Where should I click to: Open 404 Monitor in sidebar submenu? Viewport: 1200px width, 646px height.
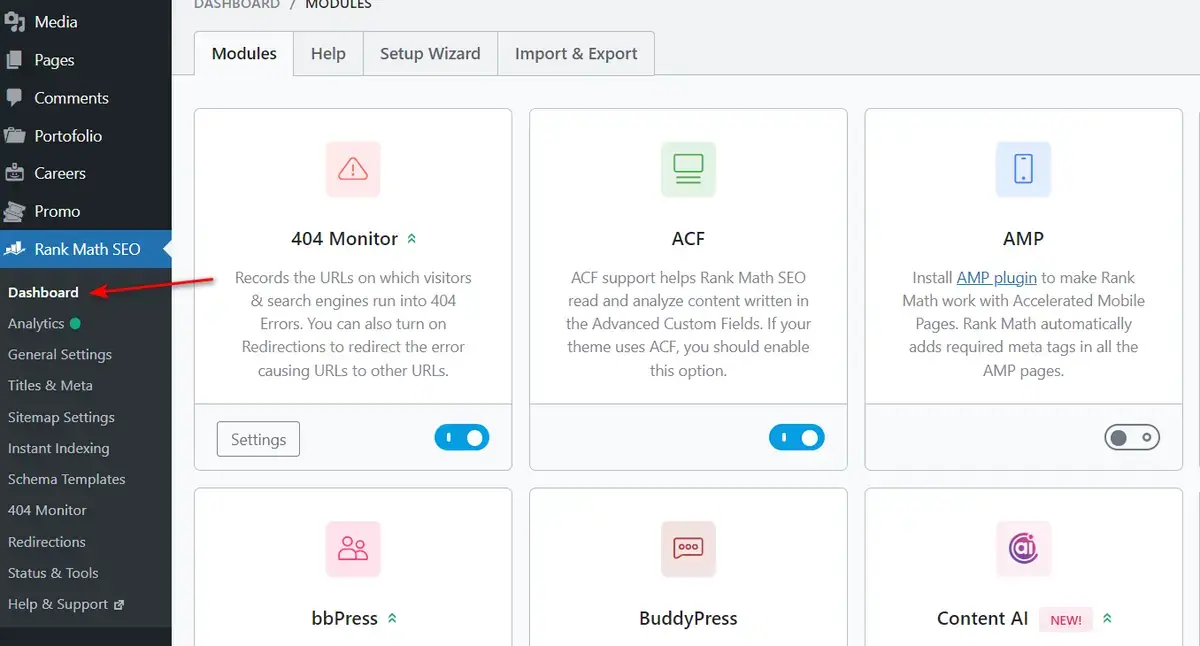tap(47, 511)
